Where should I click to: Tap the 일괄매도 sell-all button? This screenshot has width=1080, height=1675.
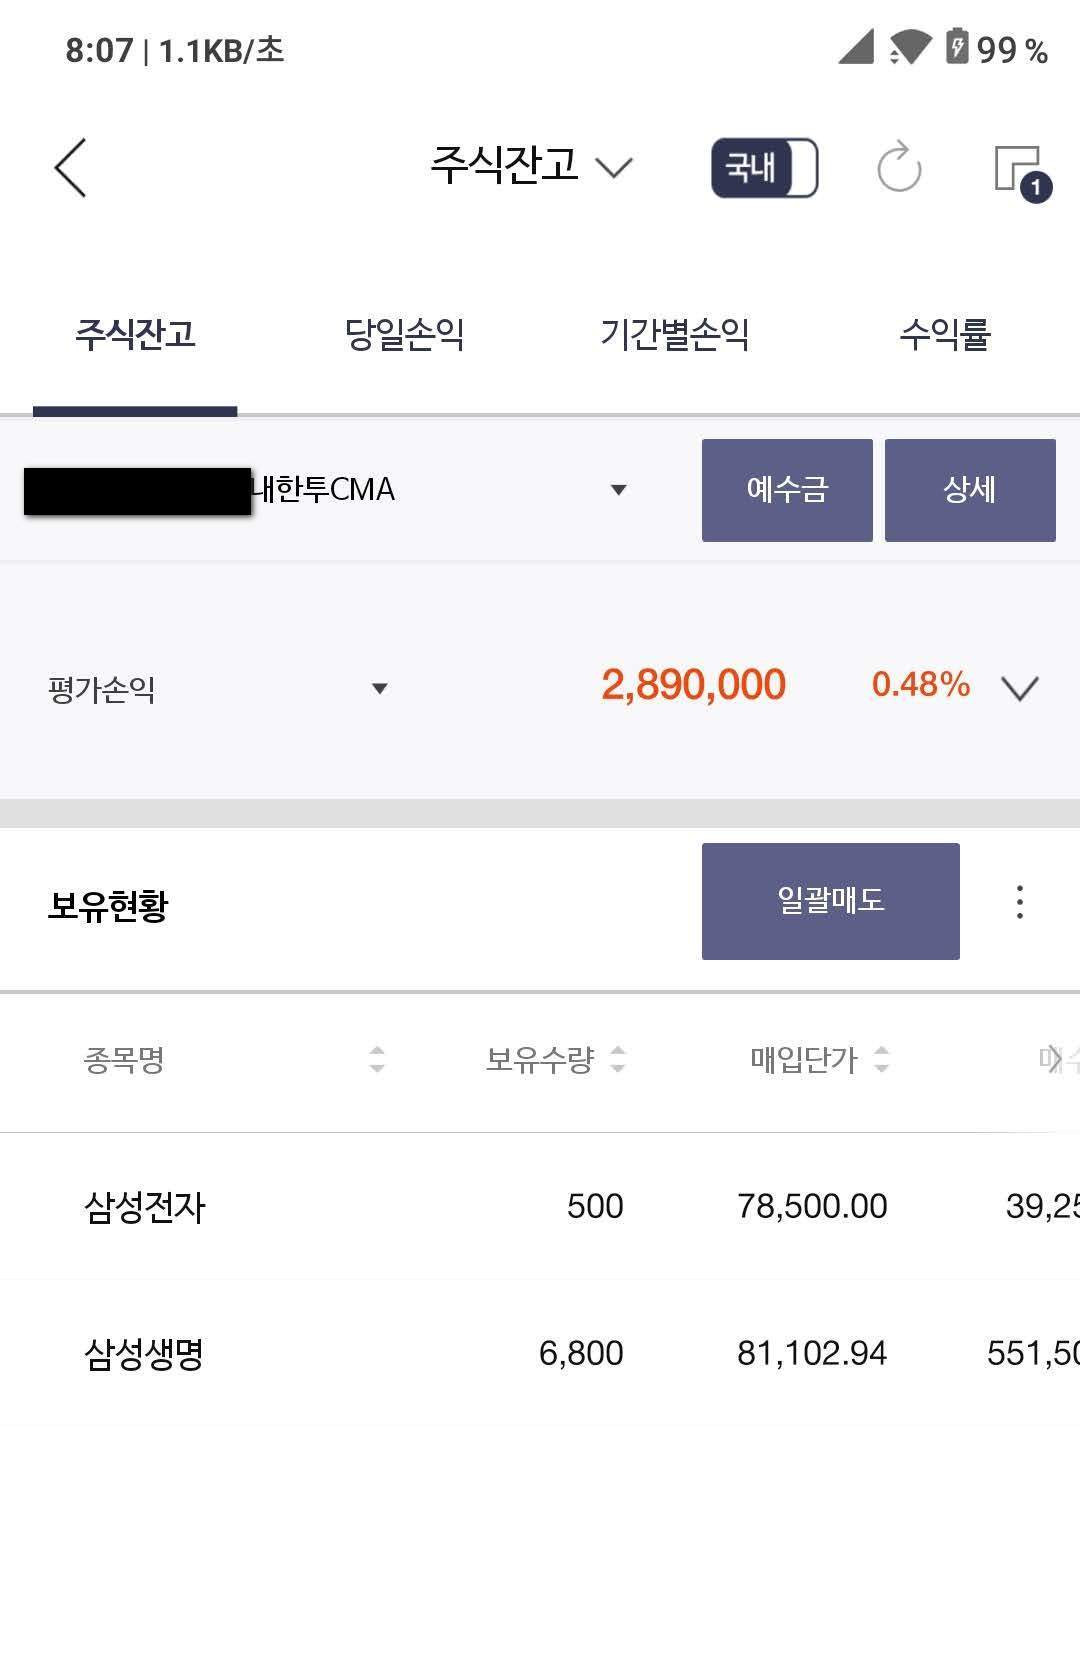(831, 901)
